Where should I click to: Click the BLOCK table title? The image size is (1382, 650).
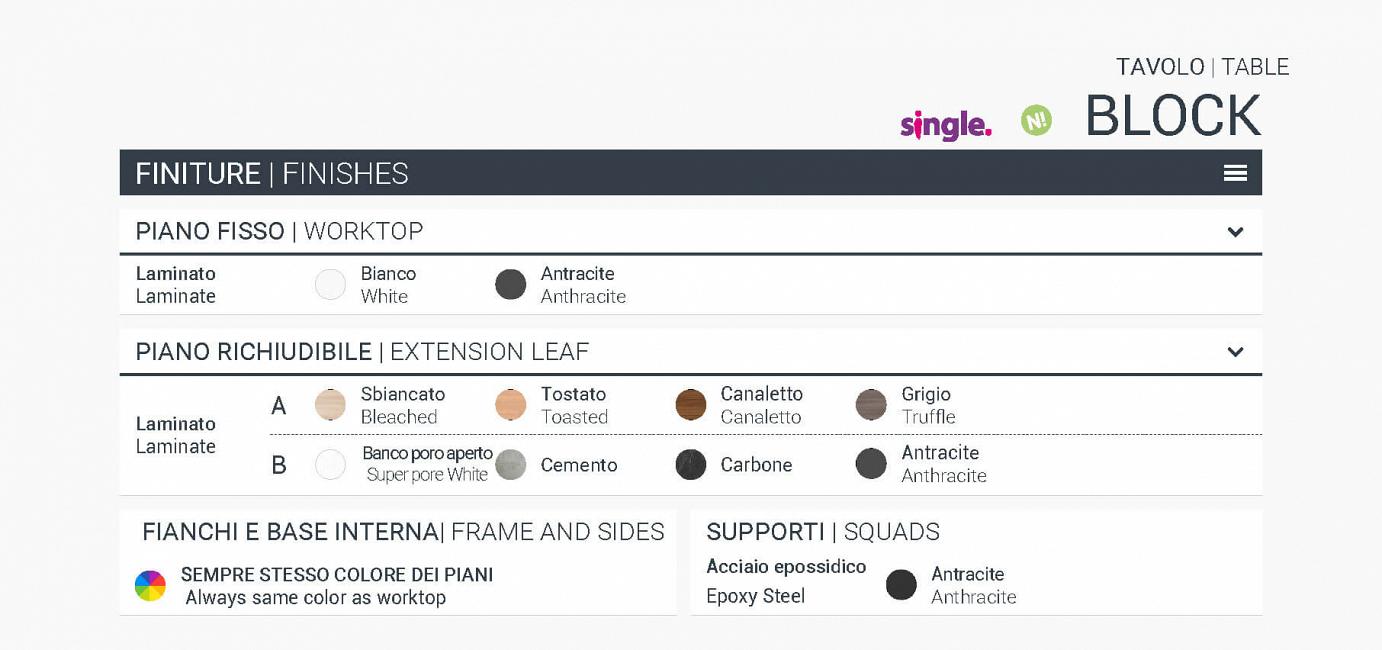[1172, 117]
